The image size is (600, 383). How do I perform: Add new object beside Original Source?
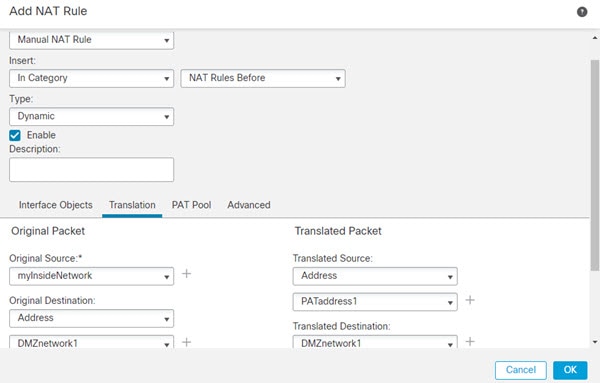click(x=186, y=274)
